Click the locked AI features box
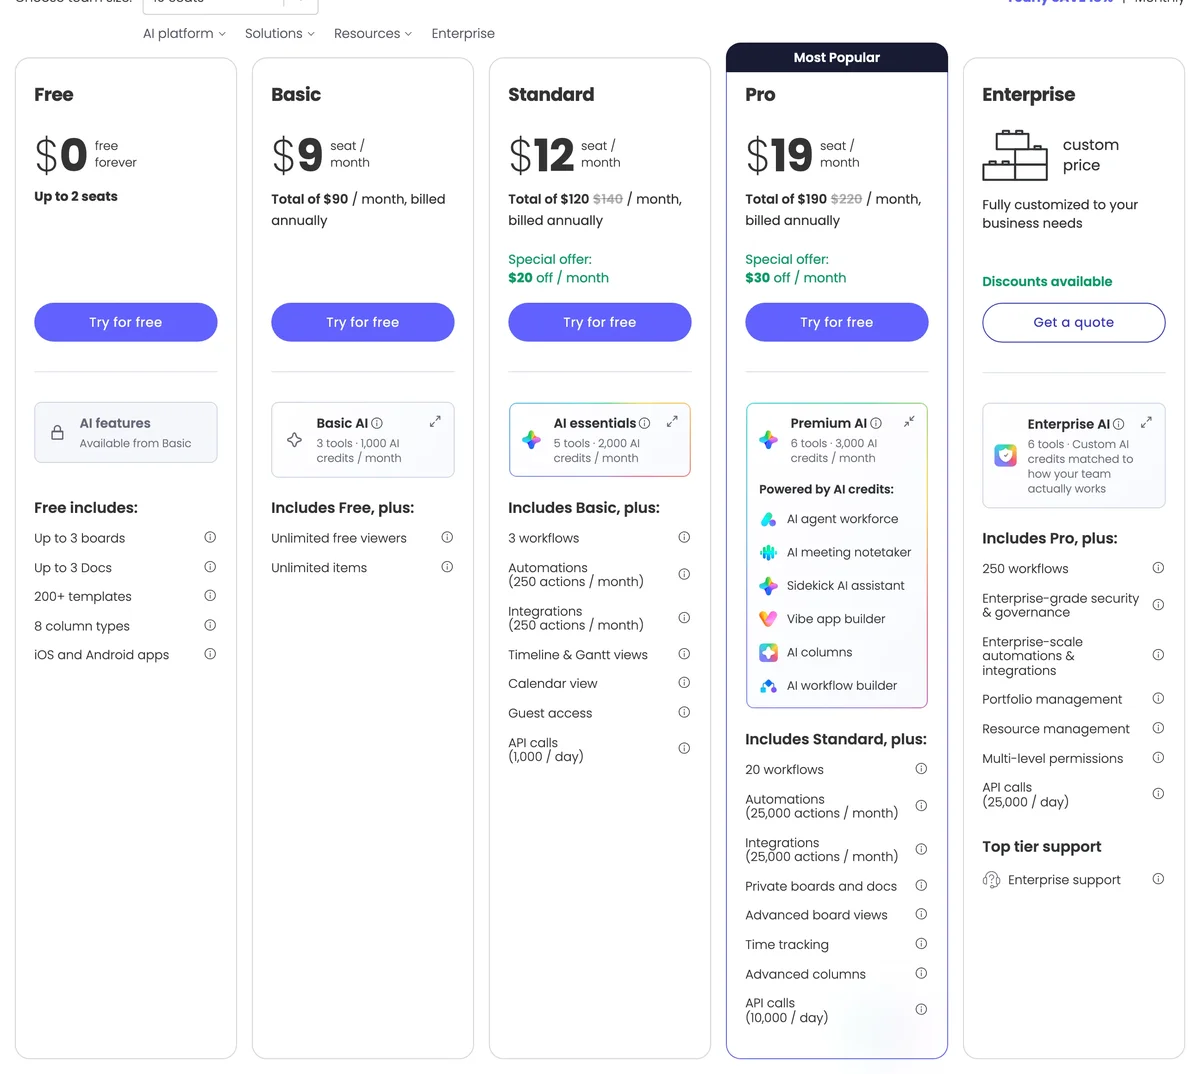Viewport: 1200px width, 1074px height. point(126,432)
